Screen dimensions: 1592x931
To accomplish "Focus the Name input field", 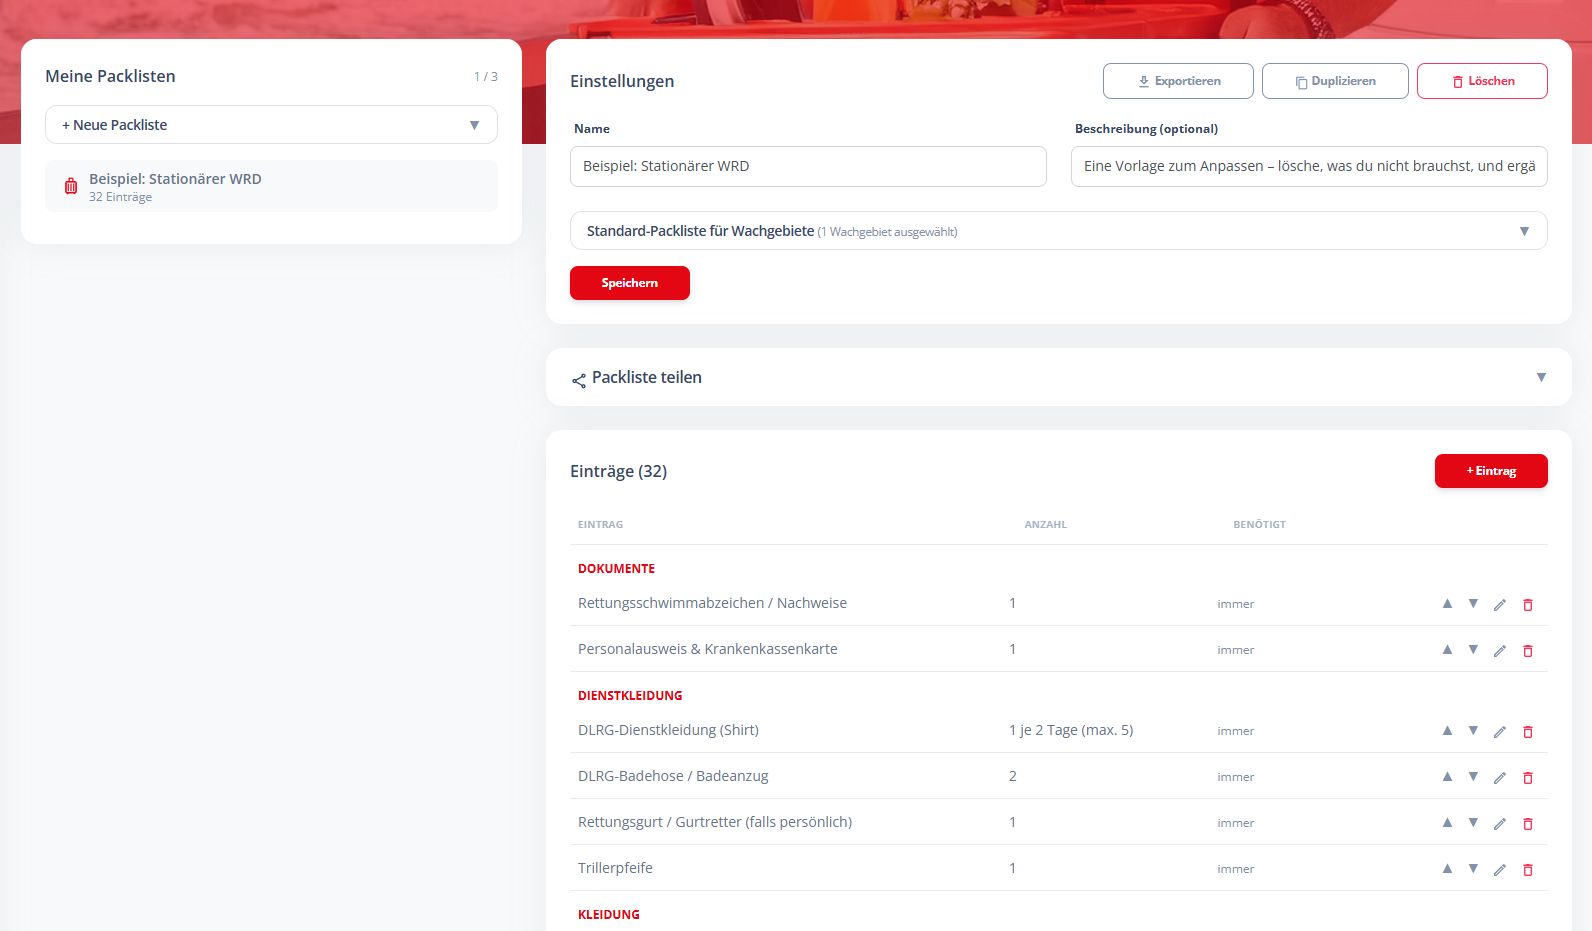I will point(808,166).
